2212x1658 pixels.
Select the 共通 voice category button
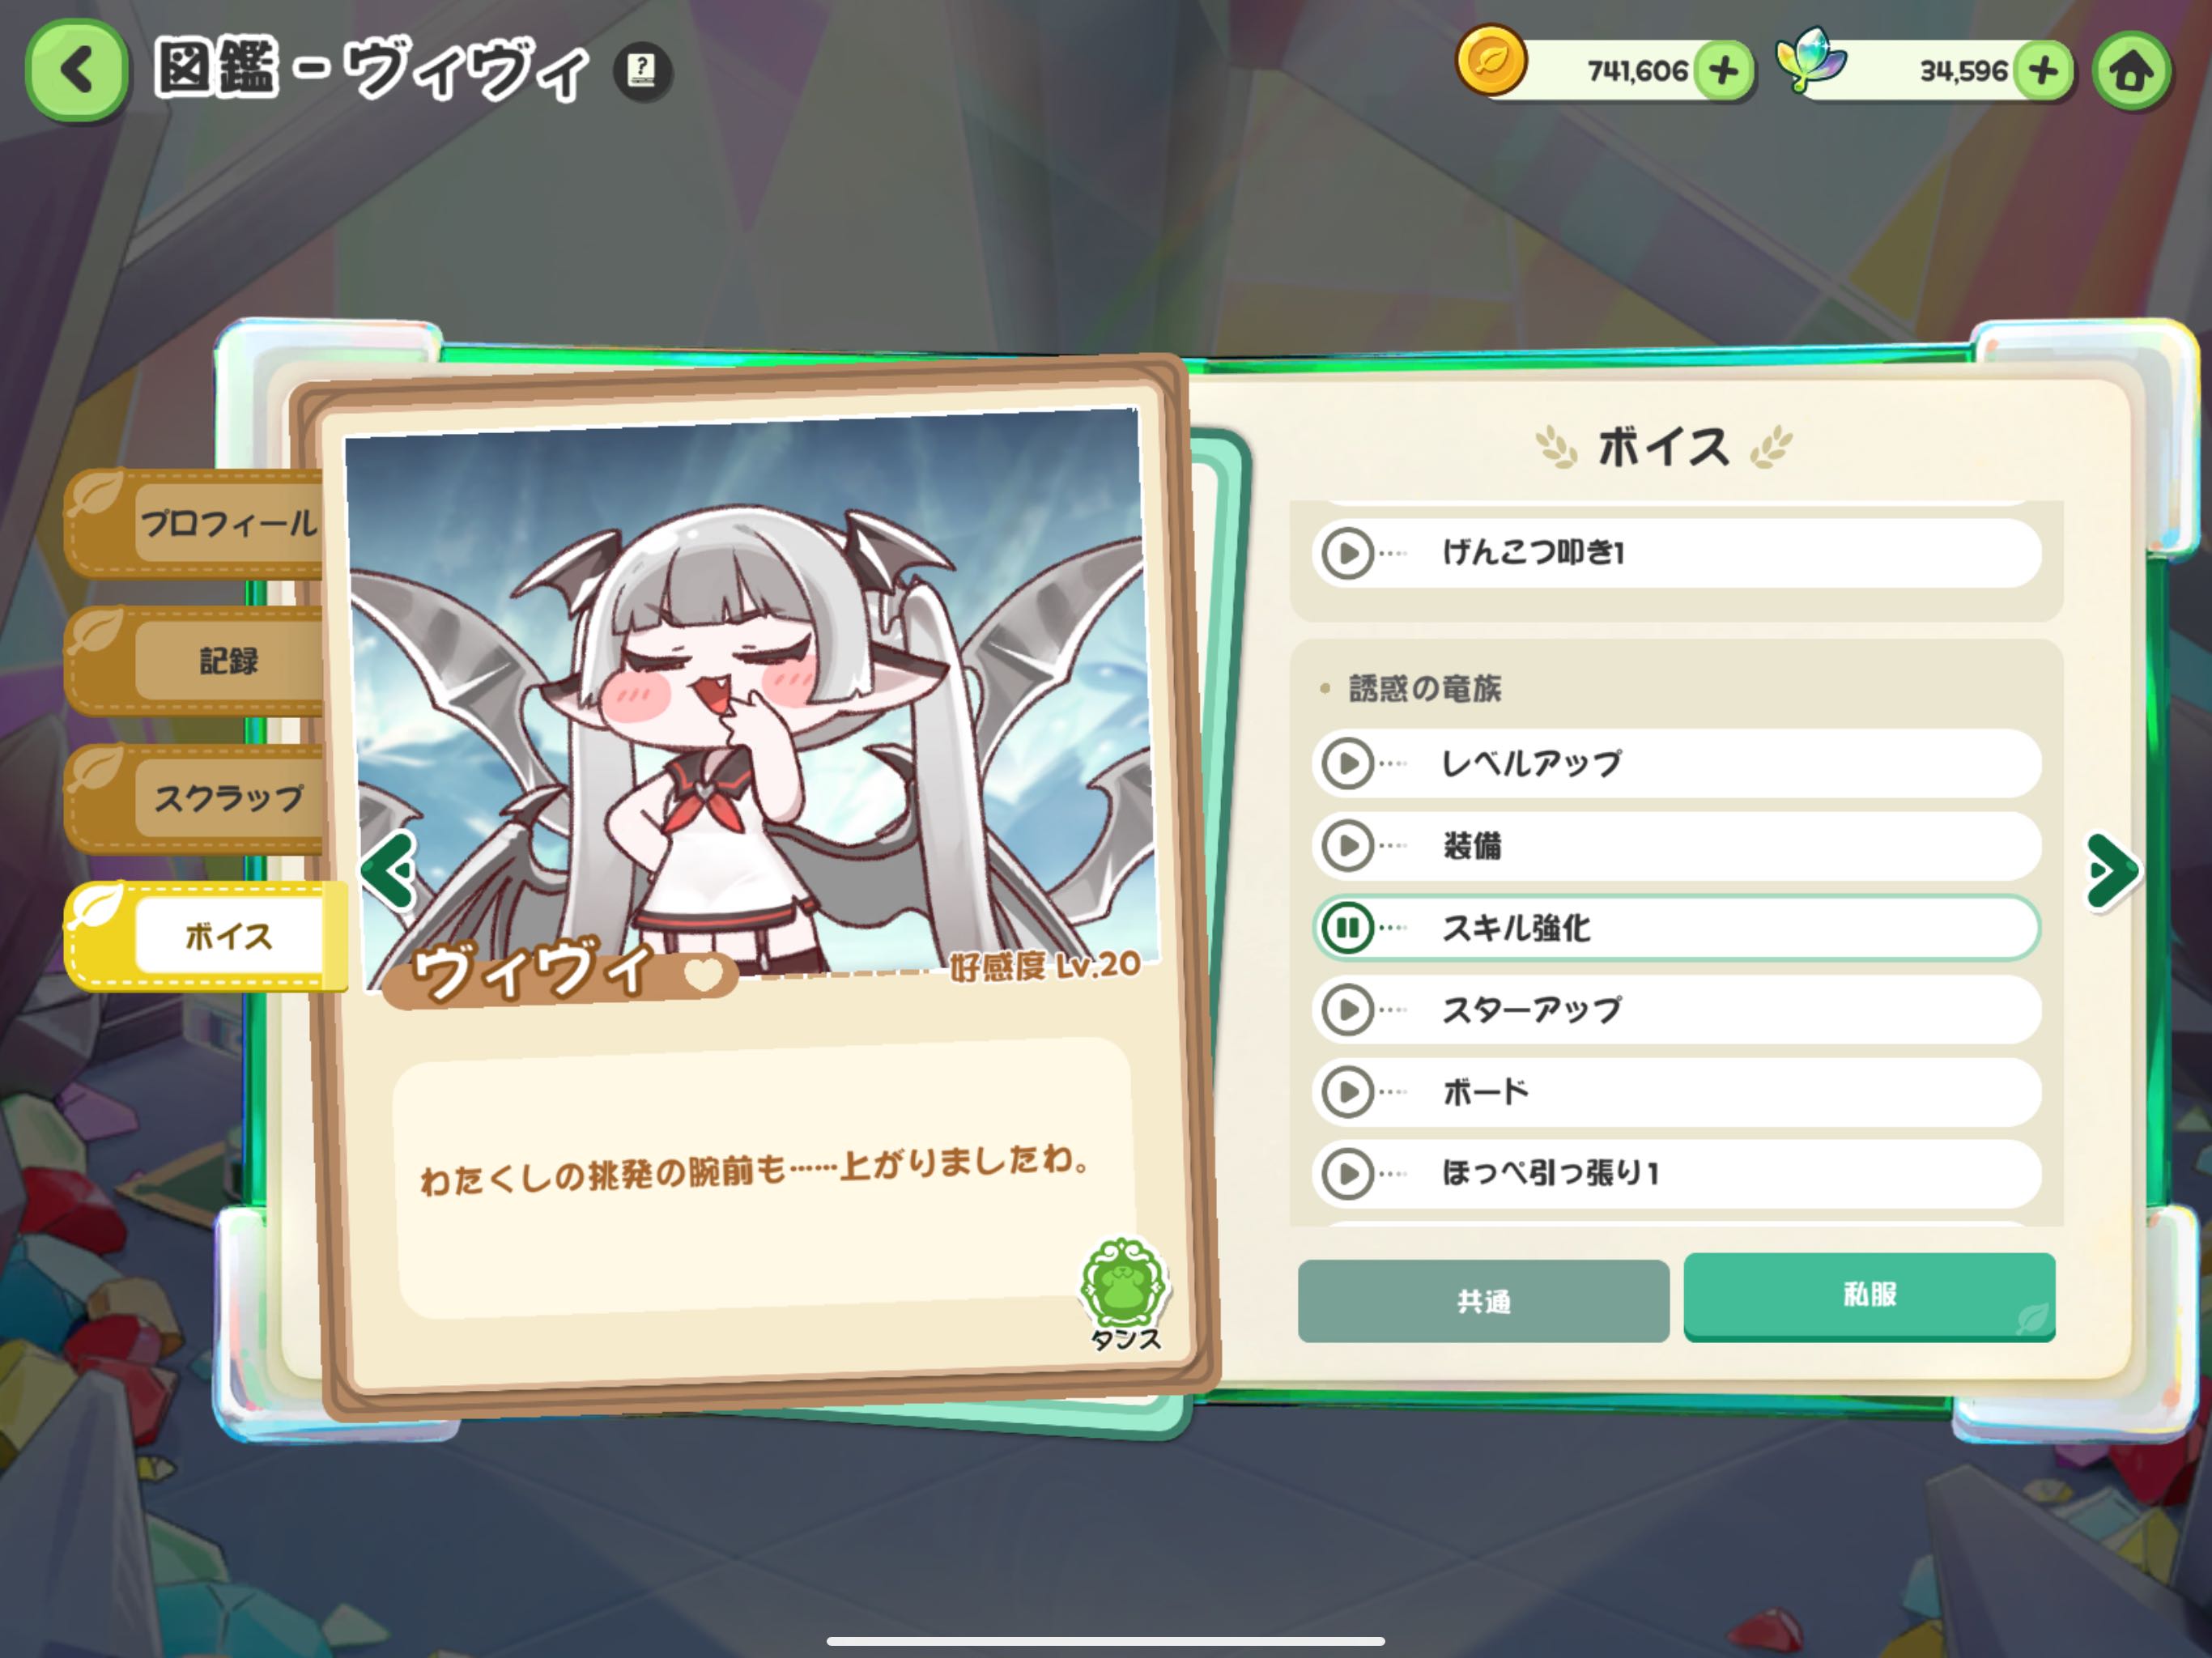coord(1483,1300)
